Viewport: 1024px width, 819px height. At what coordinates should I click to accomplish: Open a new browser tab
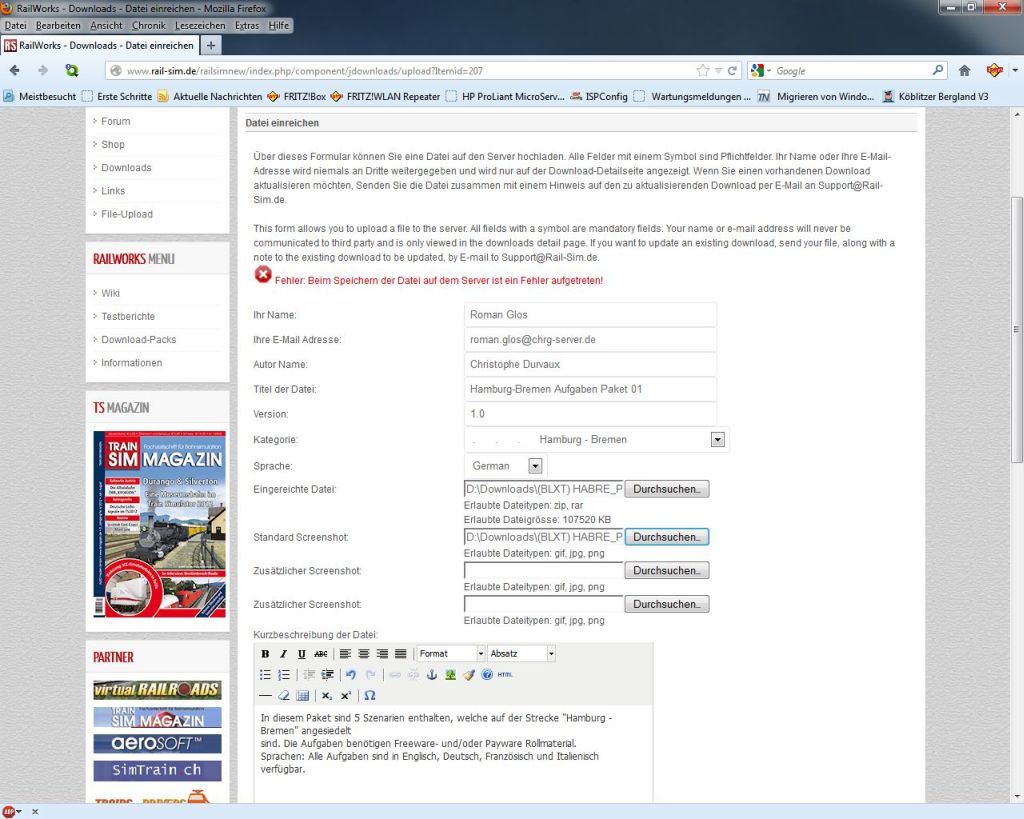[211, 46]
